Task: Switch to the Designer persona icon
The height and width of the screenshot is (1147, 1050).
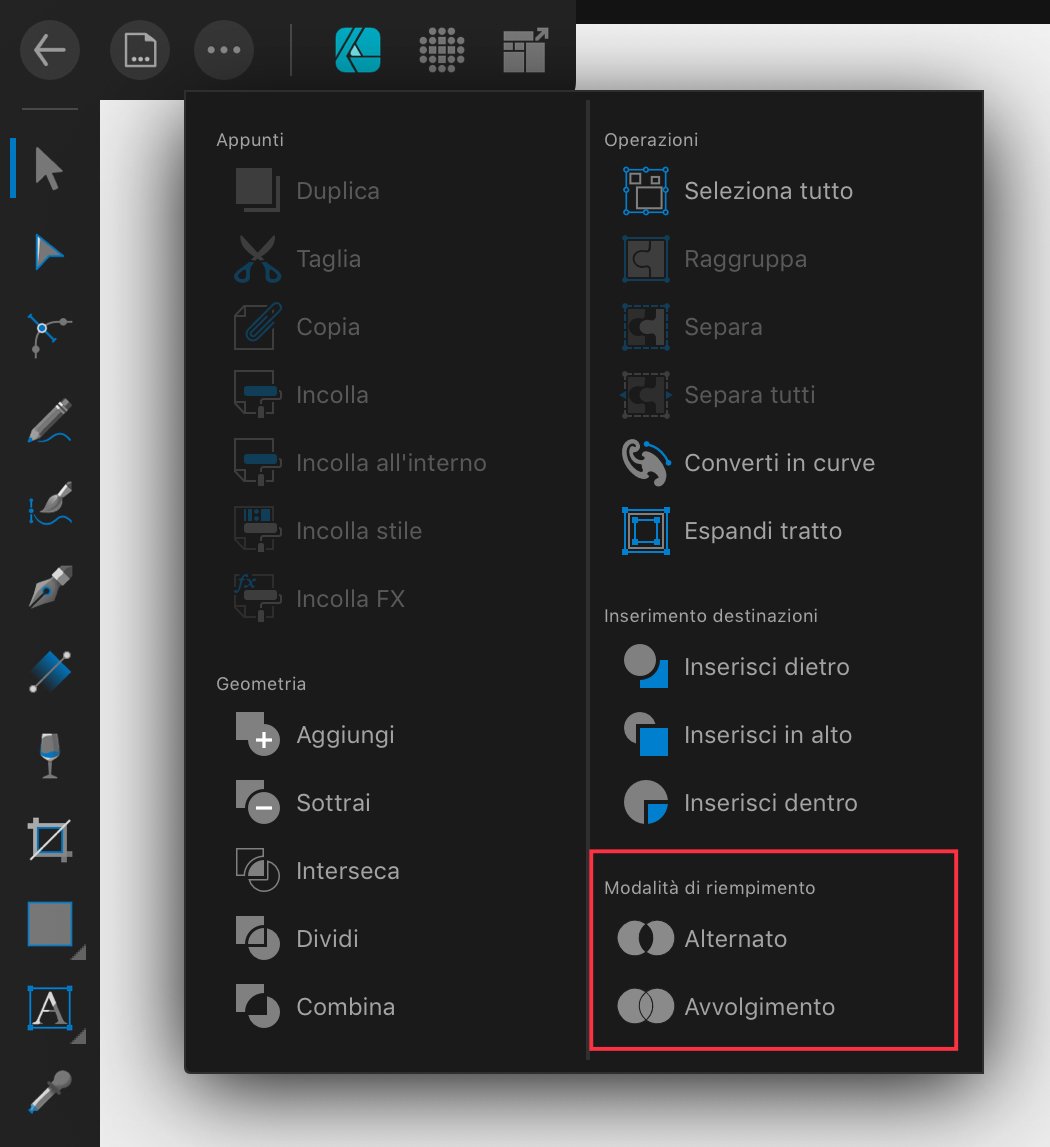Action: pos(358,50)
